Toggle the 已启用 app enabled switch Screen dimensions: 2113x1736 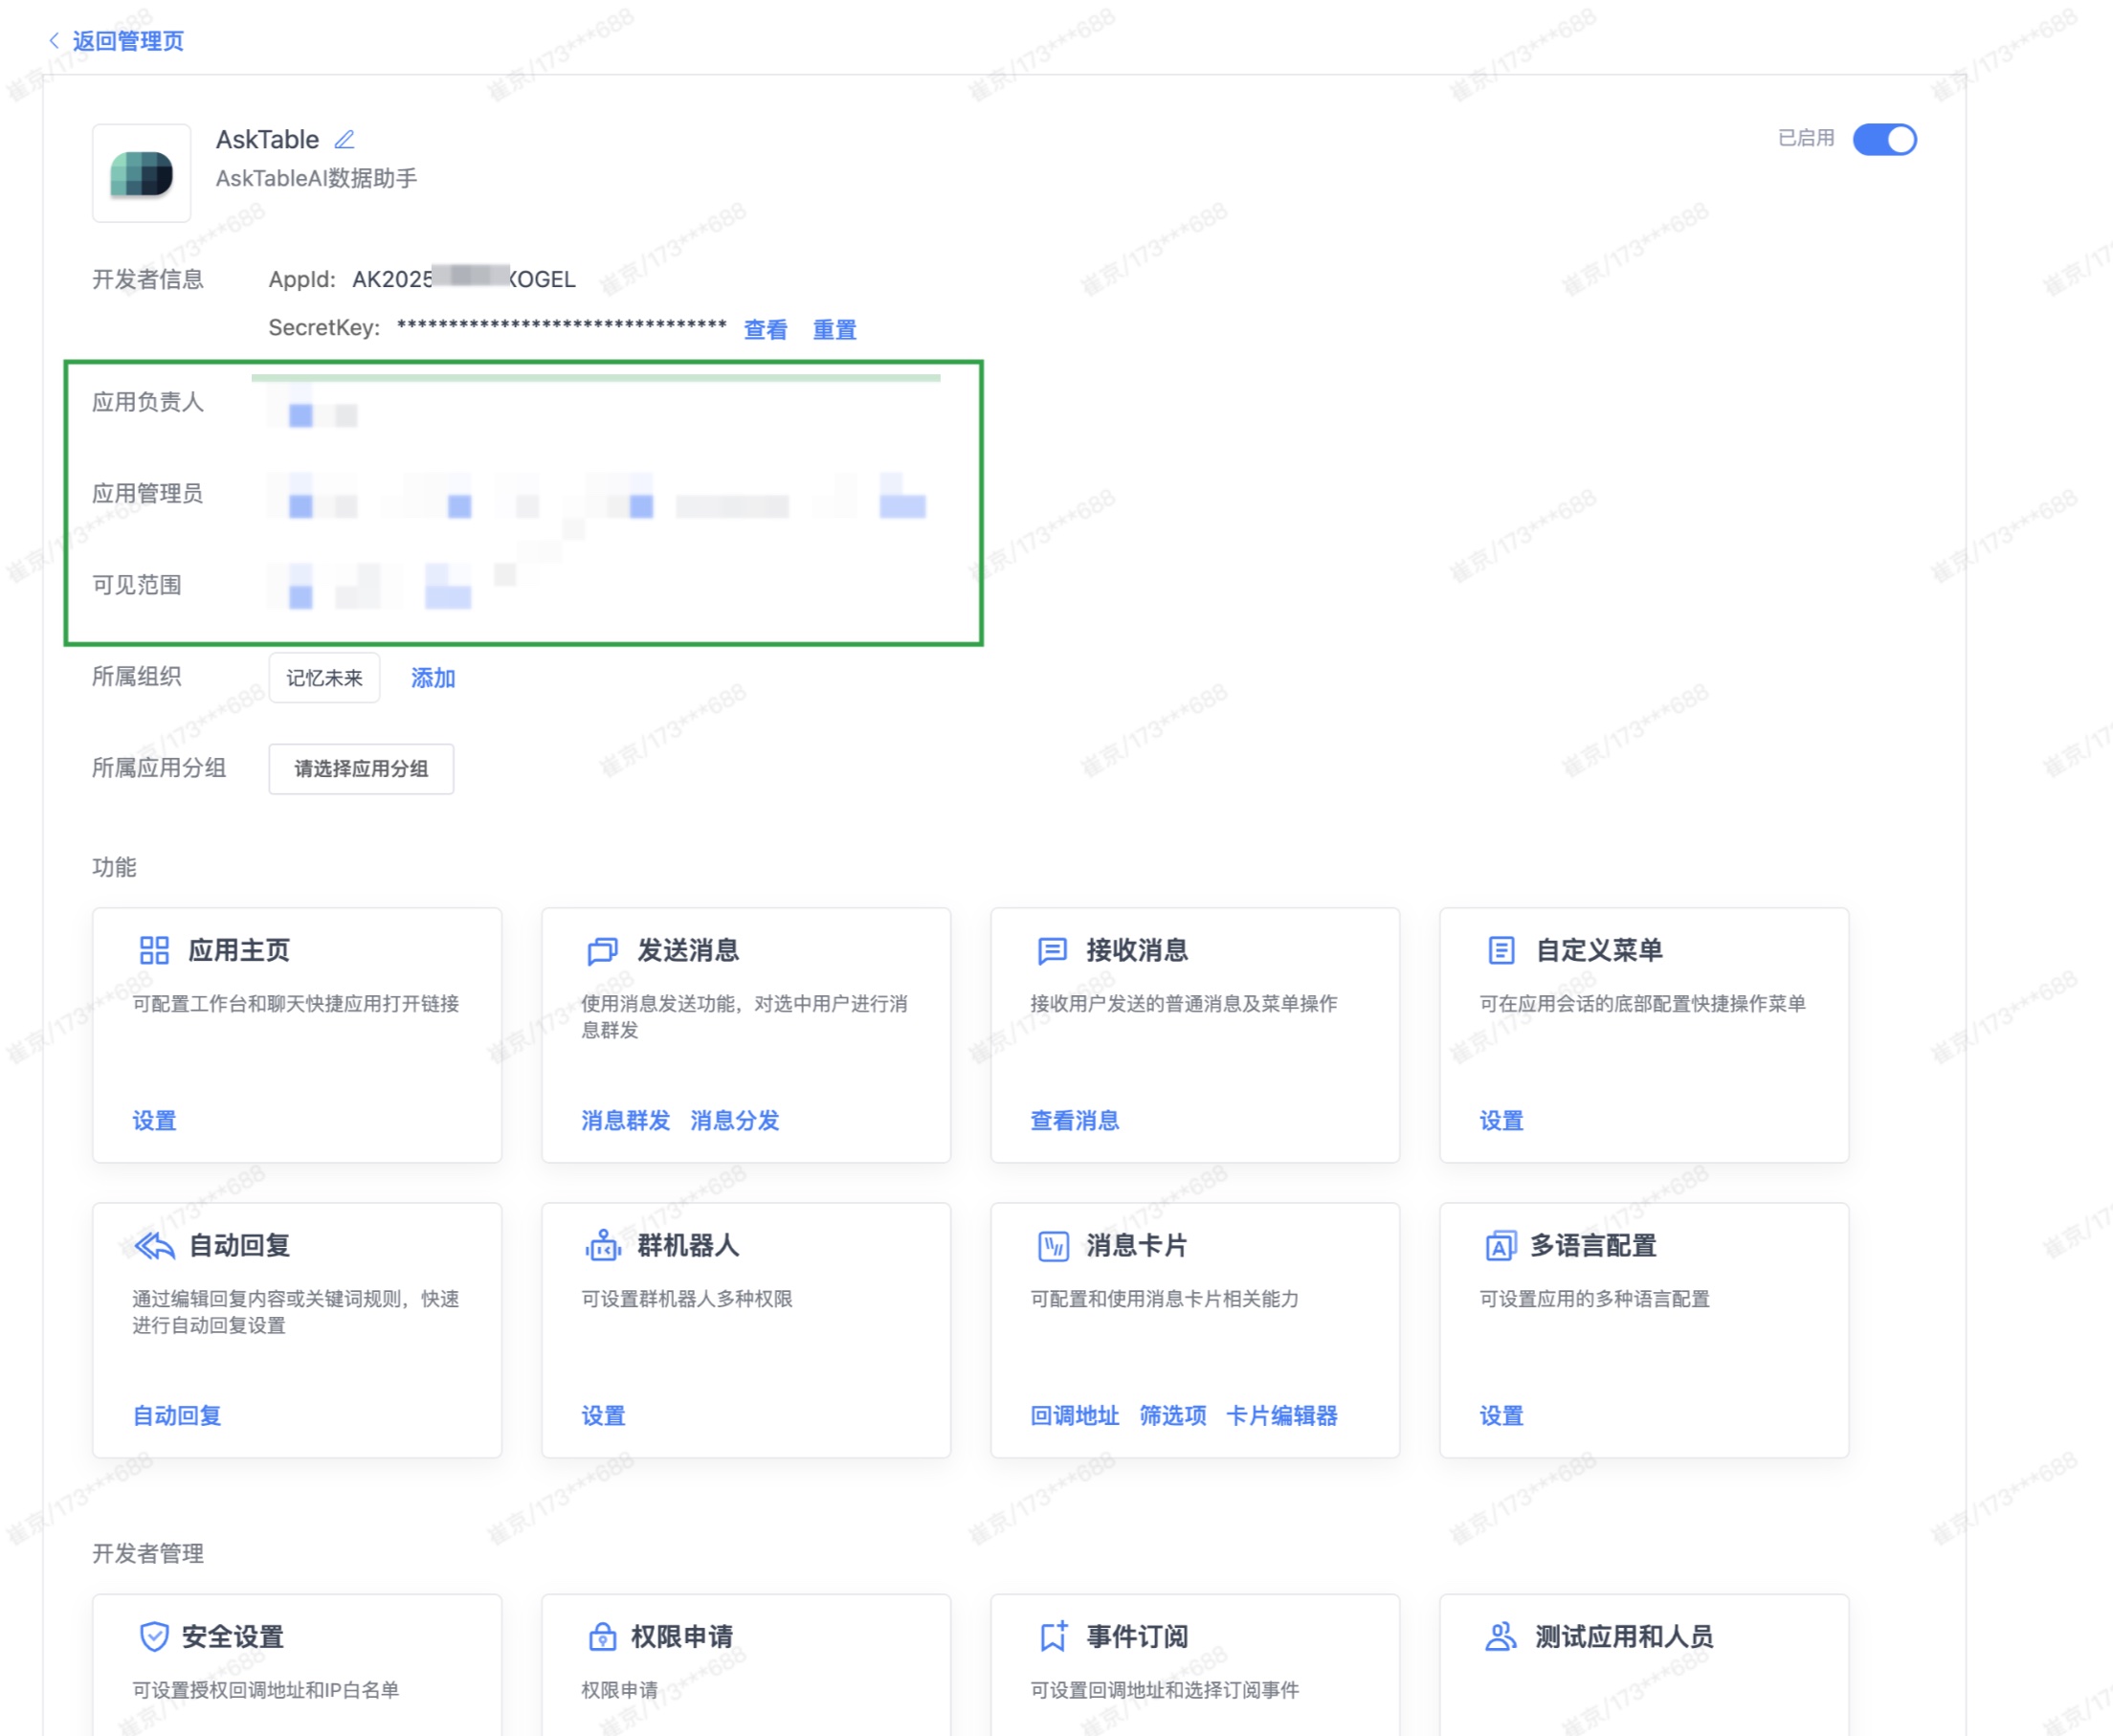[1883, 139]
